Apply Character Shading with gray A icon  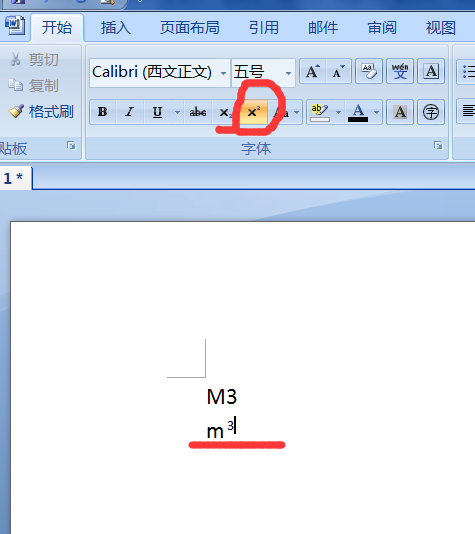pyautogui.click(x=400, y=112)
